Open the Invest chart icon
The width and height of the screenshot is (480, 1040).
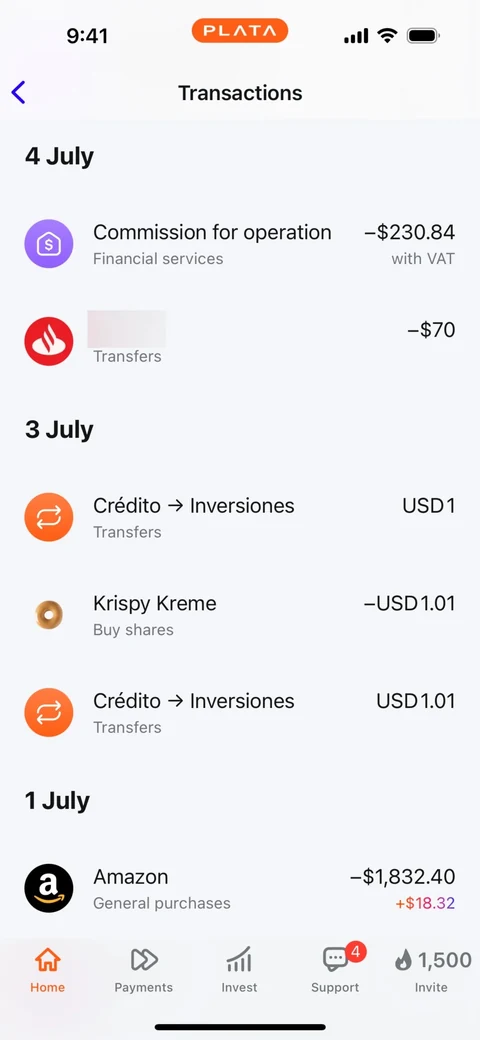[239, 959]
